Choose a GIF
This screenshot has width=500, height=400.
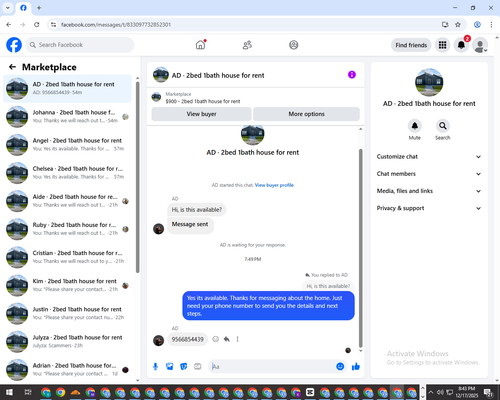(x=198, y=367)
